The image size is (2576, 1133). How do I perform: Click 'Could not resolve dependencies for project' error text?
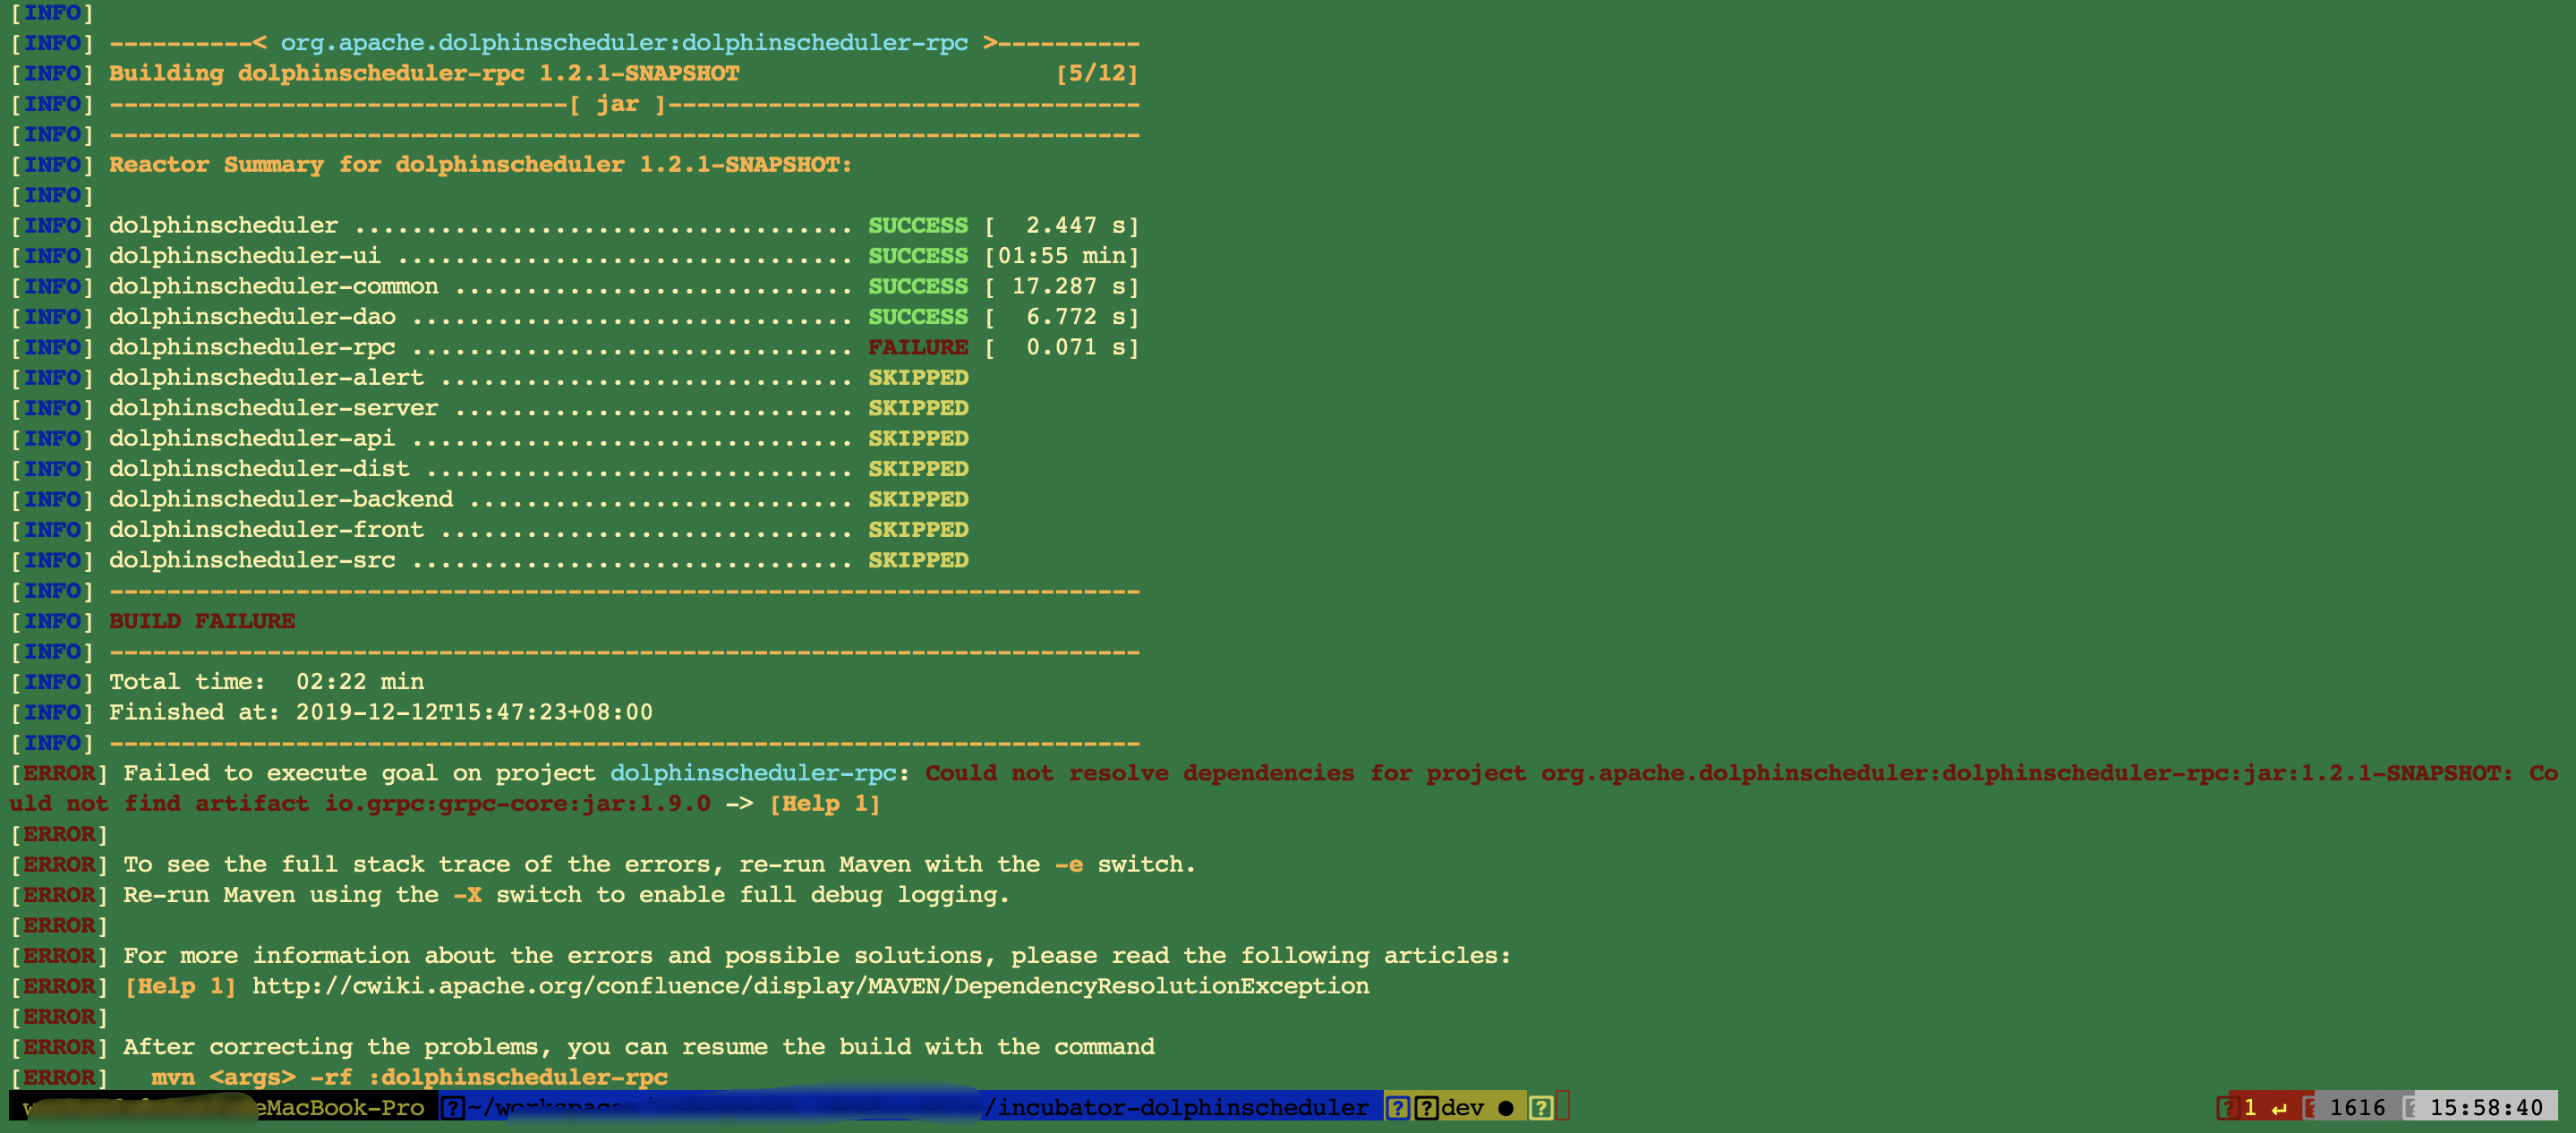[1226, 773]
